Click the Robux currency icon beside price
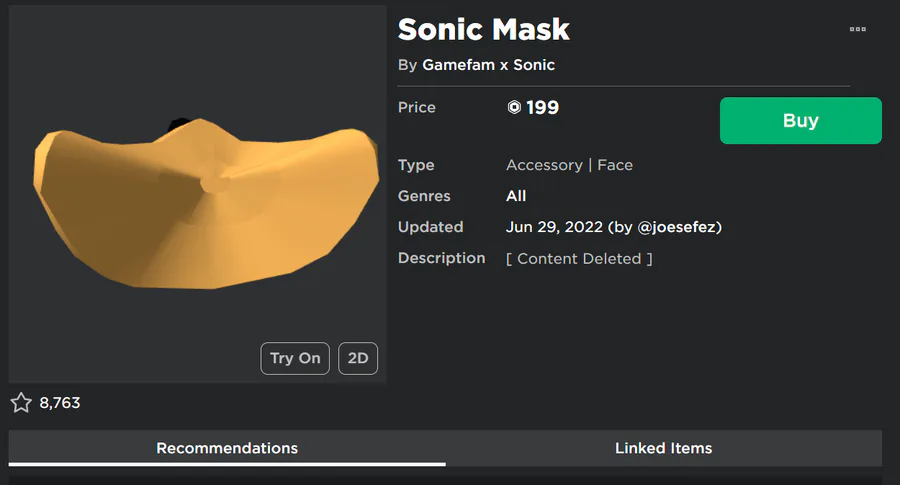The height and width of the screenshot is (485, 900). click(x=514, y=108)
